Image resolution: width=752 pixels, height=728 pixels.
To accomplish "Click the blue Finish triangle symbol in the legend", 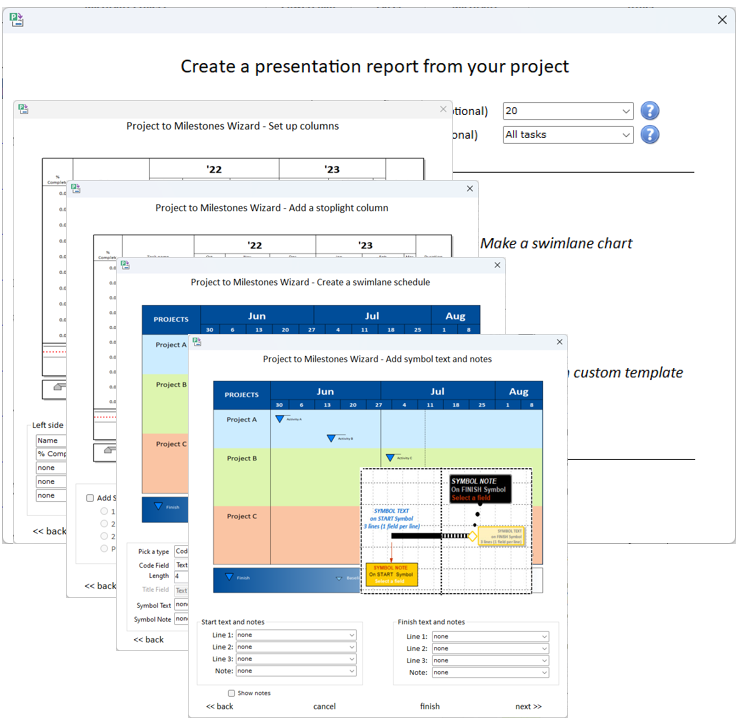I will pyautogui.click(x=229, y=577).
